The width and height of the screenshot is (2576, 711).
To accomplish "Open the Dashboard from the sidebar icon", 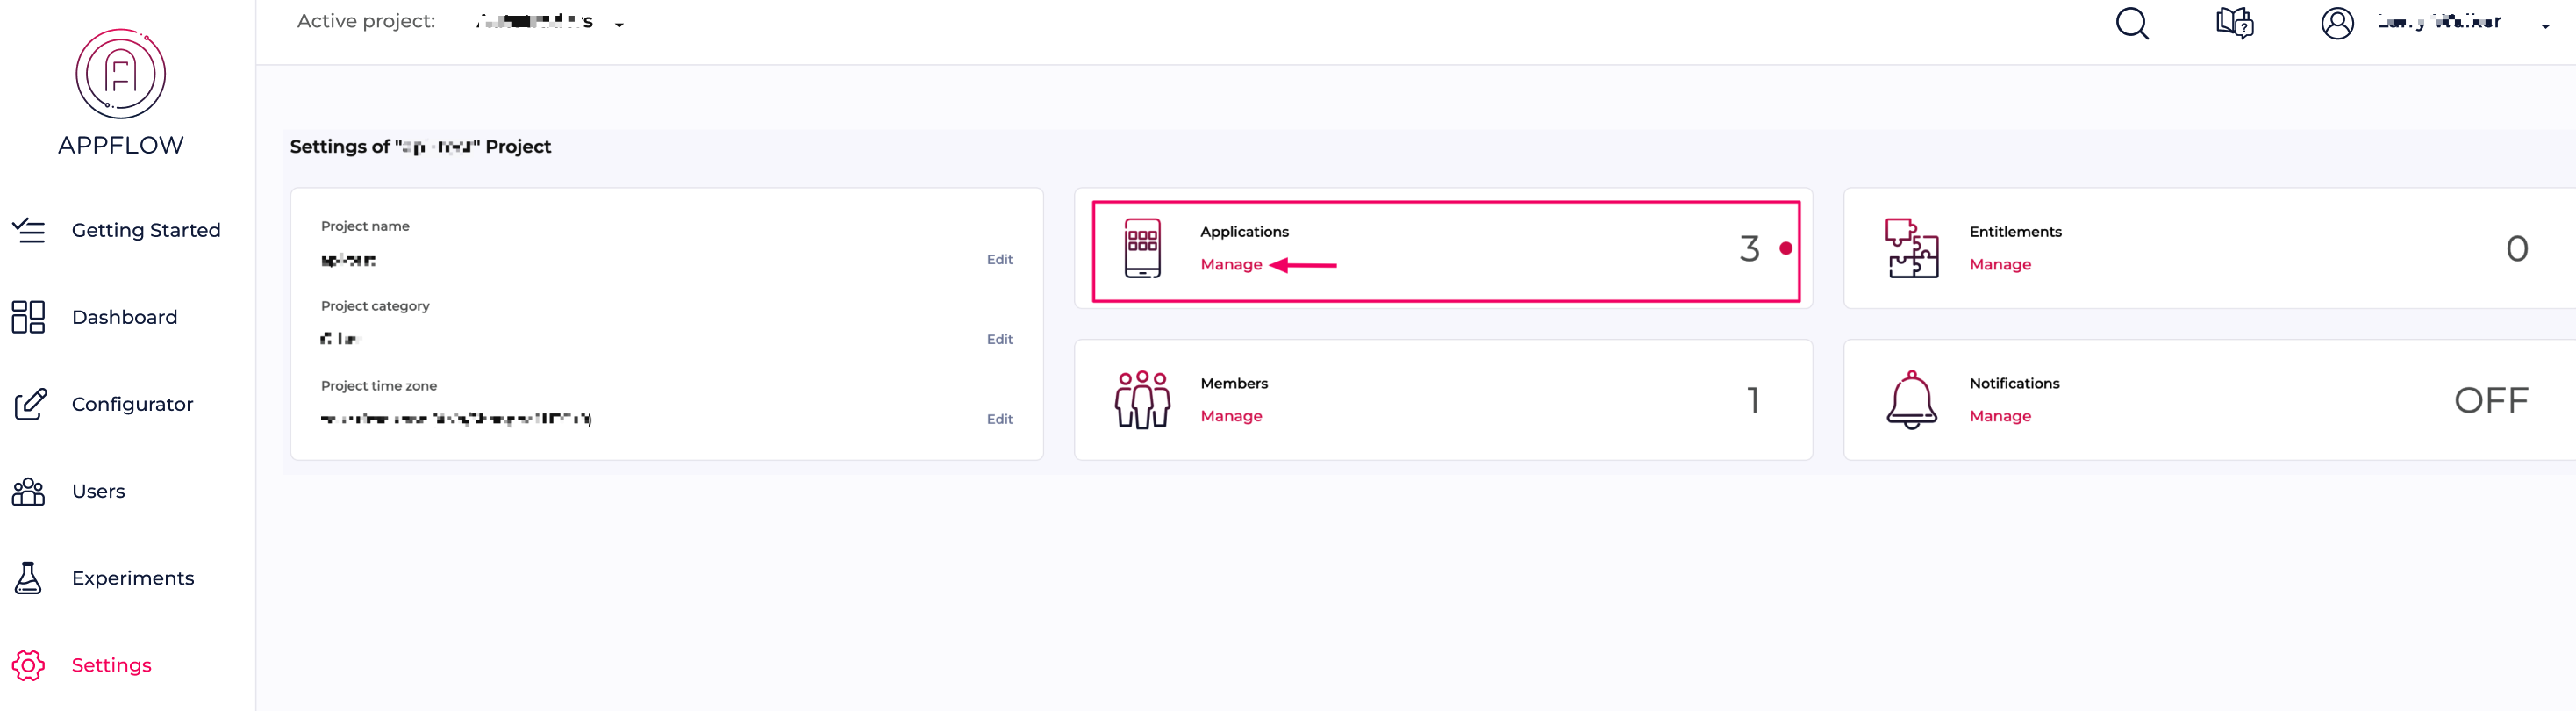I will 28,317.
